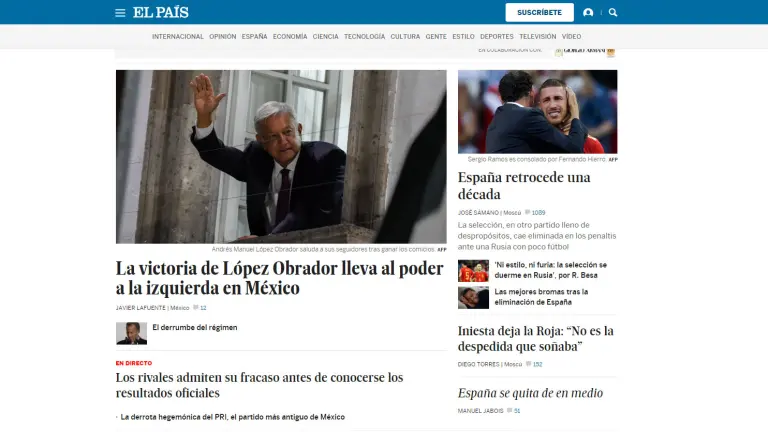Open 'España retrocede una década' article

tap(524, 186)
